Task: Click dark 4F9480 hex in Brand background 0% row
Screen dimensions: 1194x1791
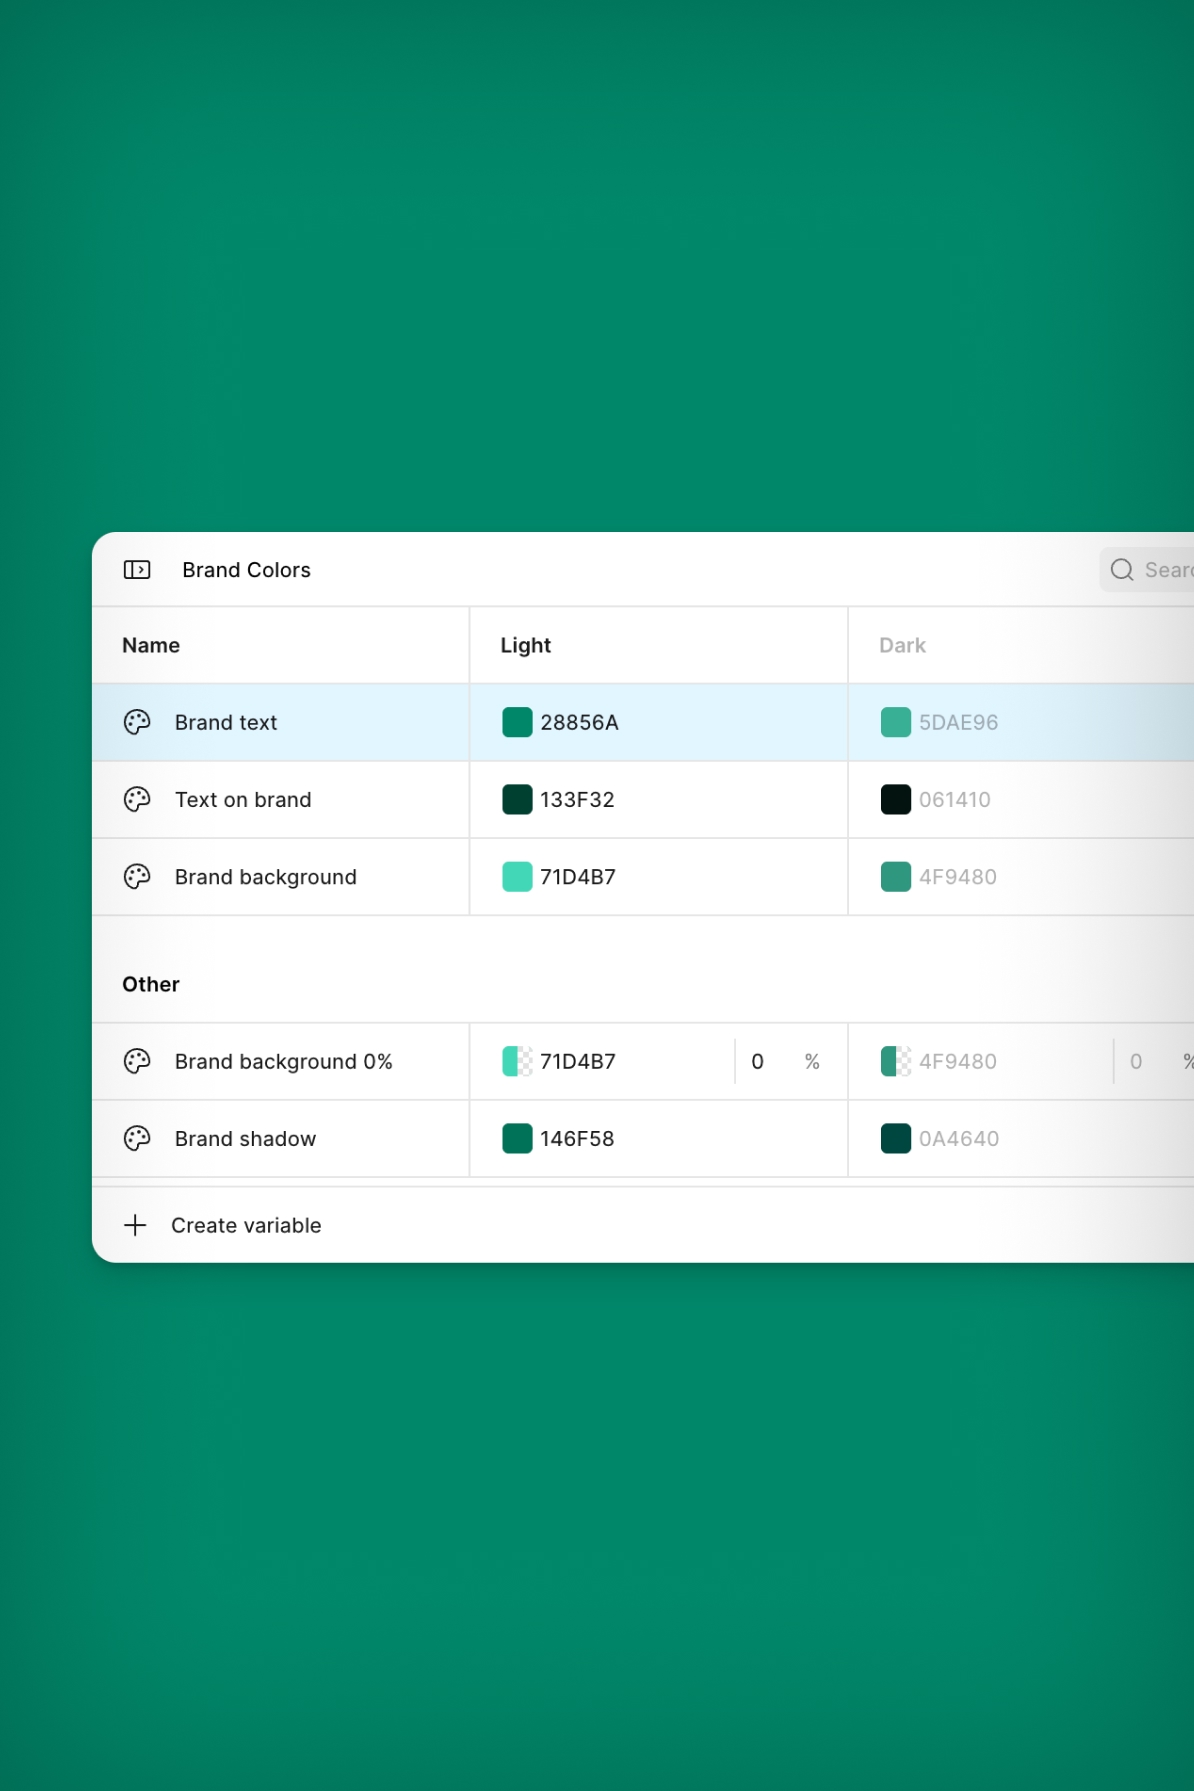Action: click(958, 1061)
